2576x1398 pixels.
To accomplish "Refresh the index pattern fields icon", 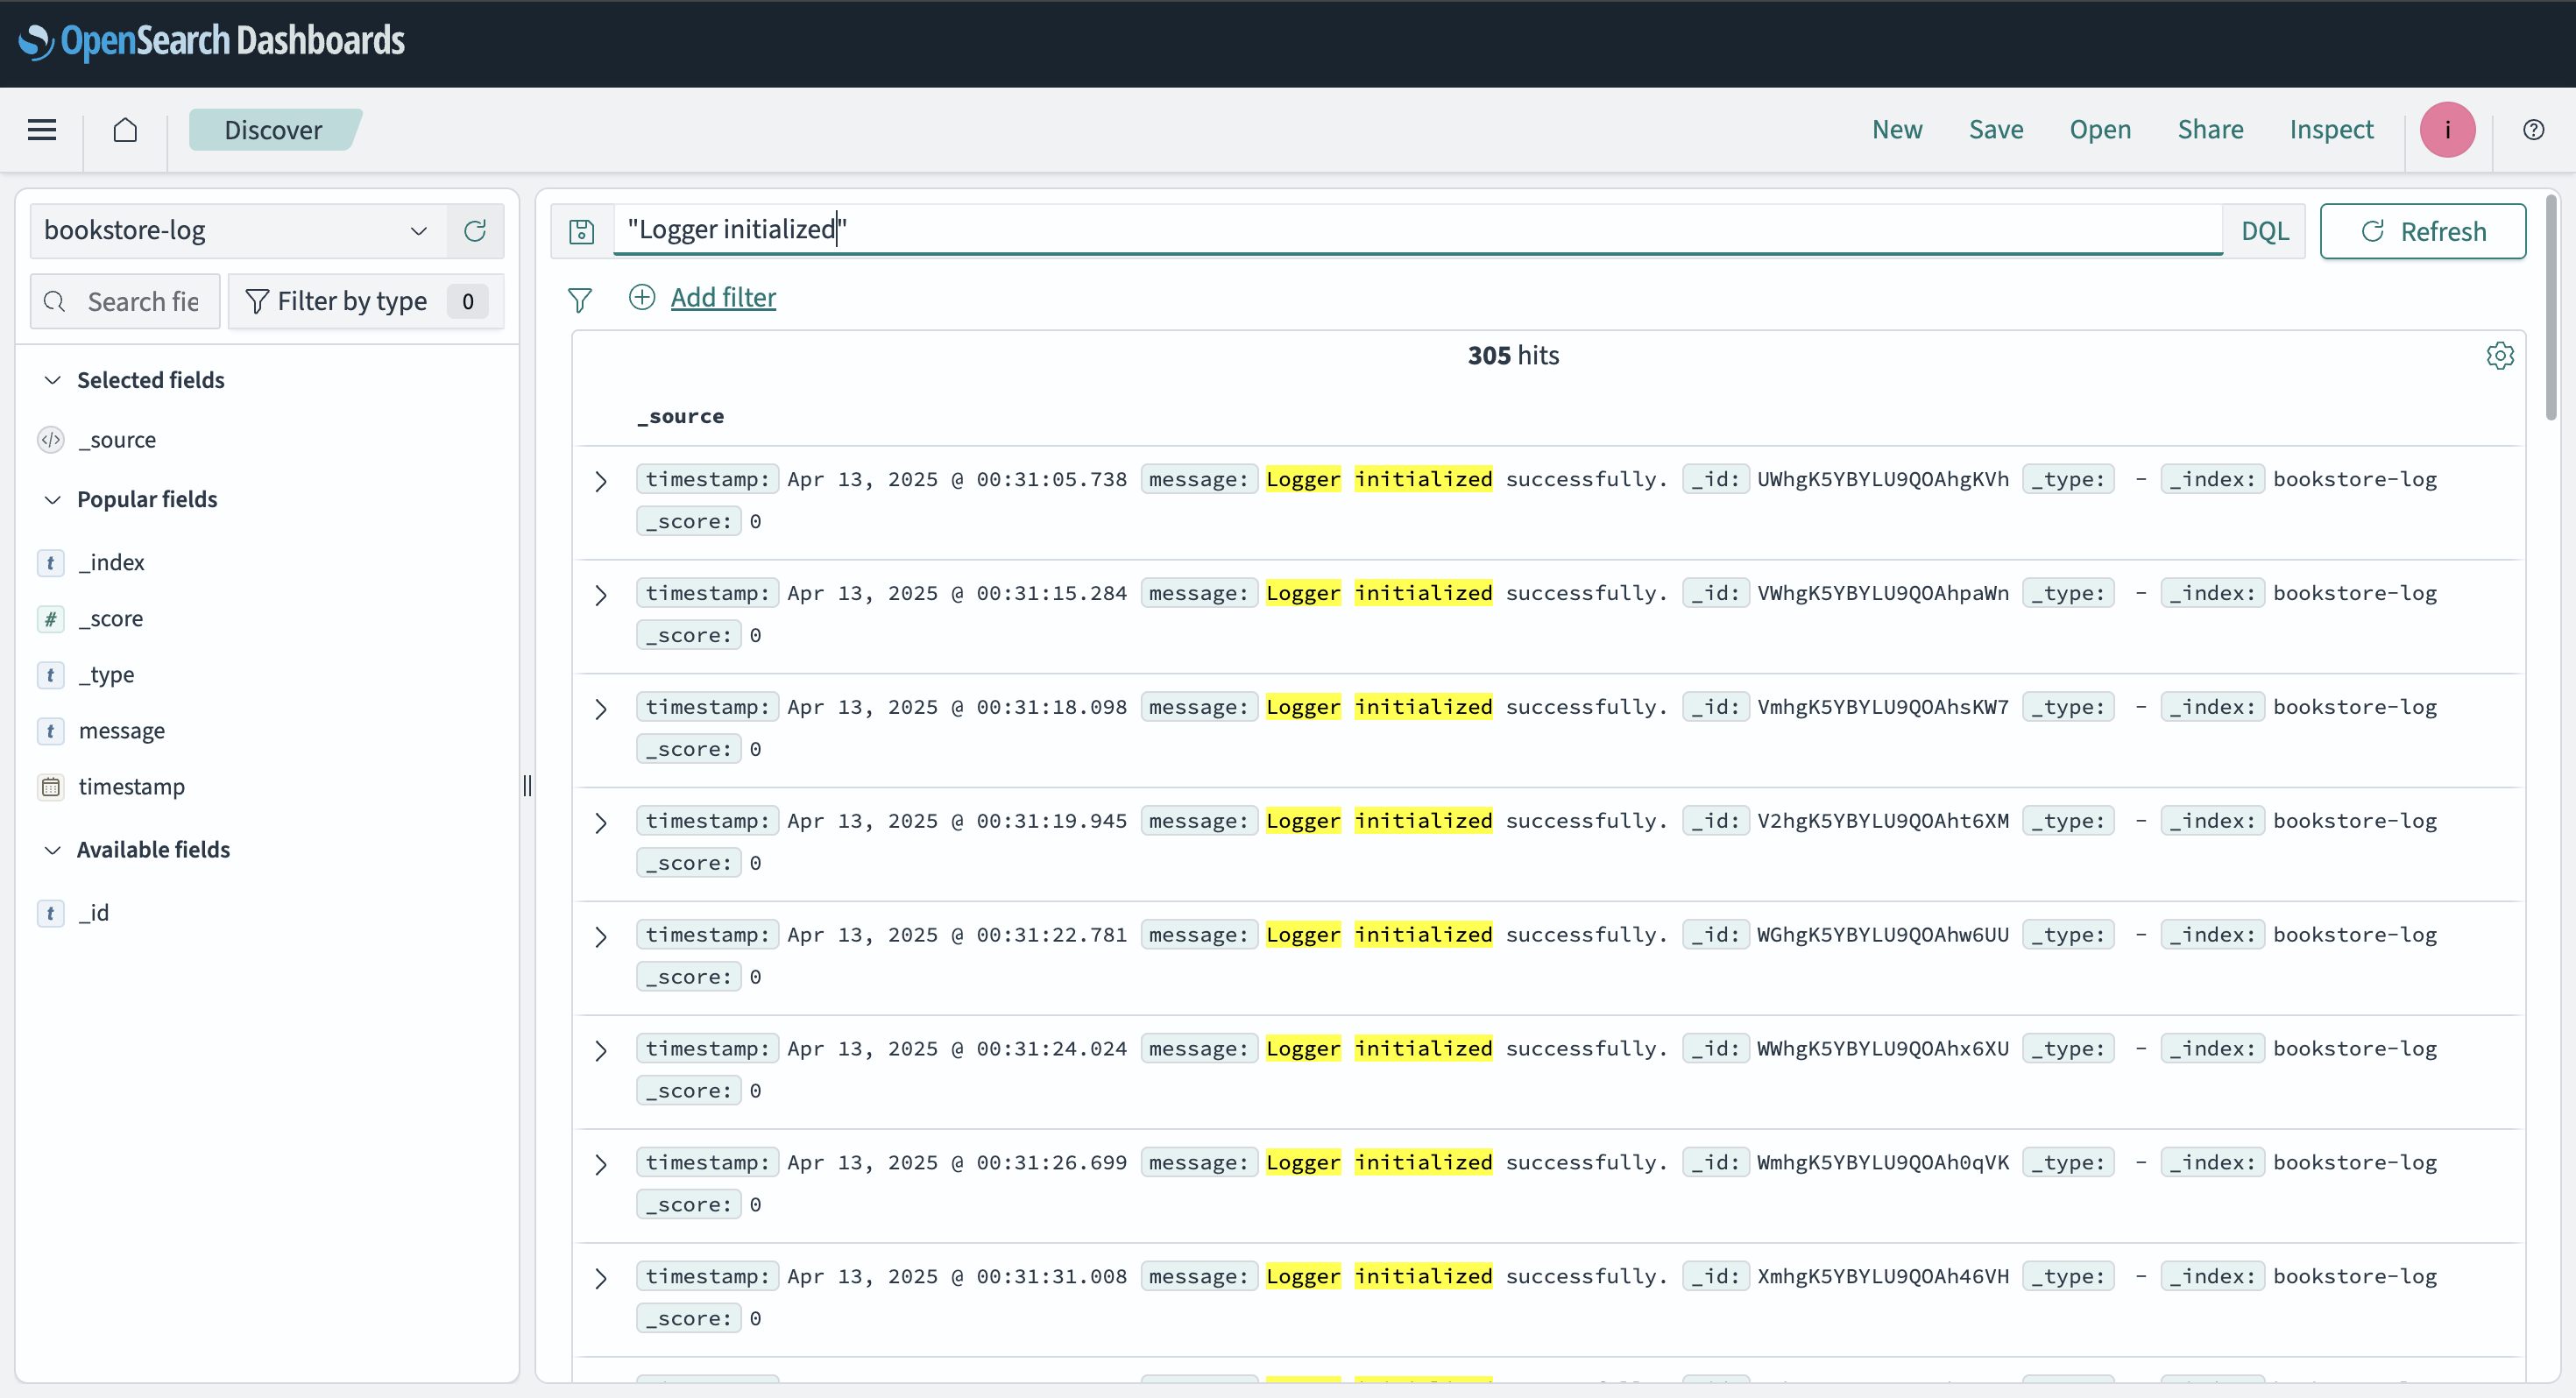I will (x=475, y=231).
